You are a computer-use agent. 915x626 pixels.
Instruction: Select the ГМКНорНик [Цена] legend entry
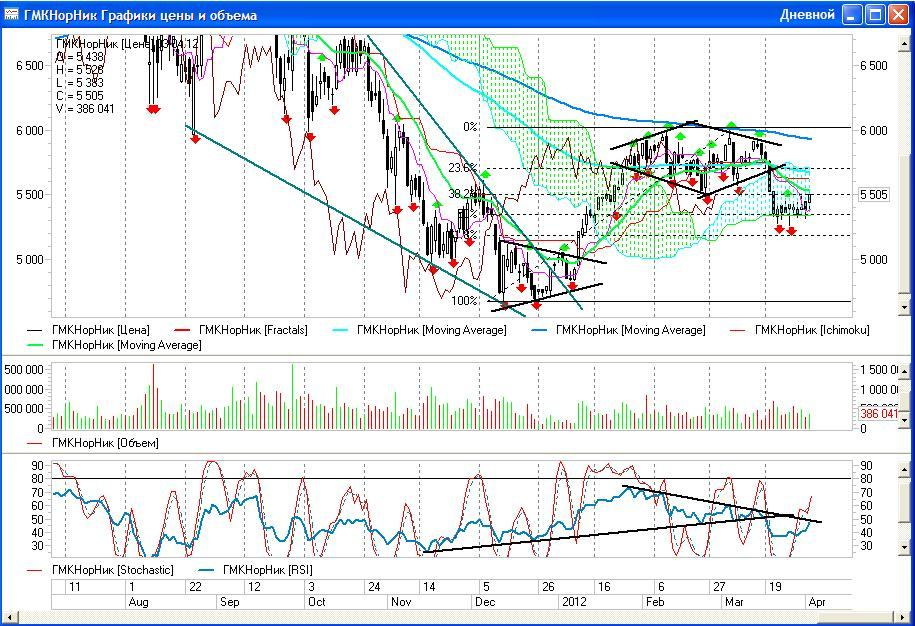[88, 330]
